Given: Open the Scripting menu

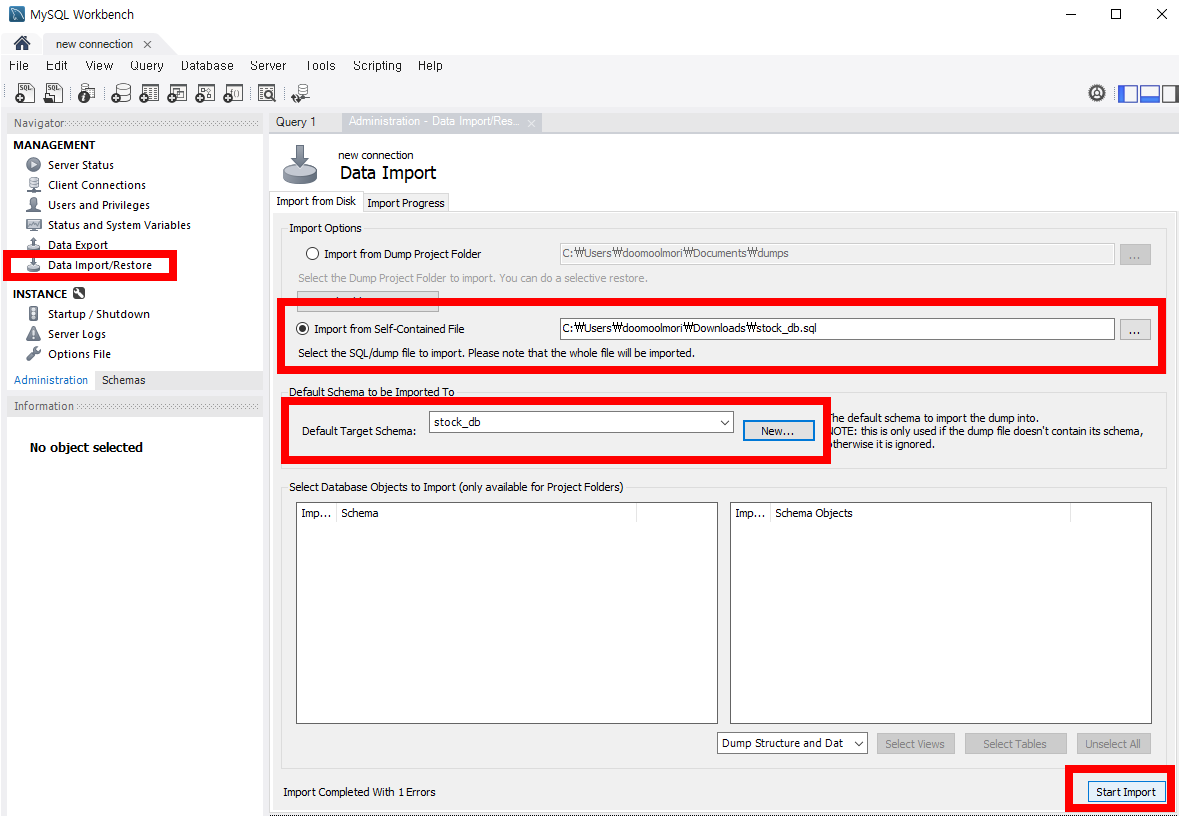Looking at the screenshot, I should (x=377, y=65).
